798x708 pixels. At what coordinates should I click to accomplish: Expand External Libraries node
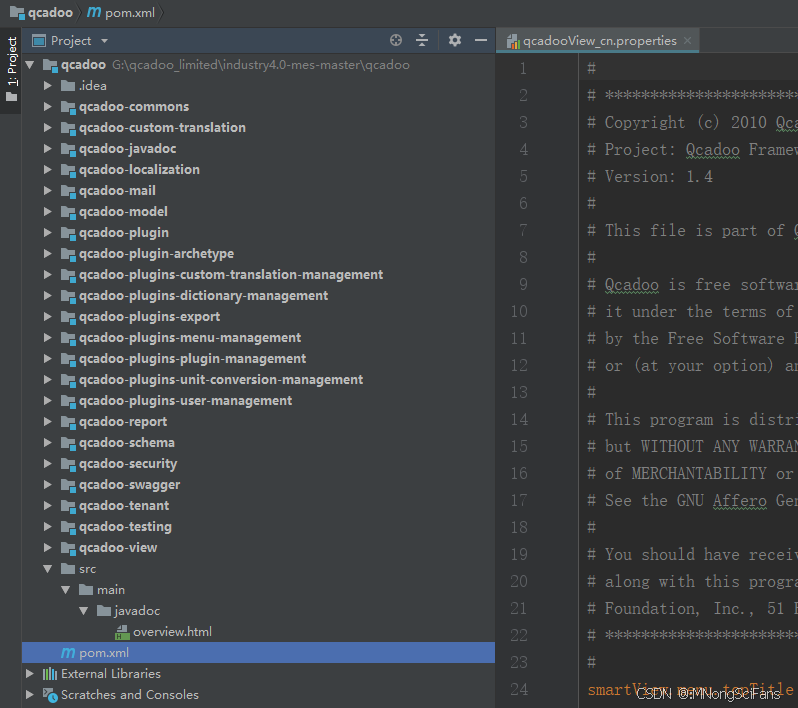30,673
